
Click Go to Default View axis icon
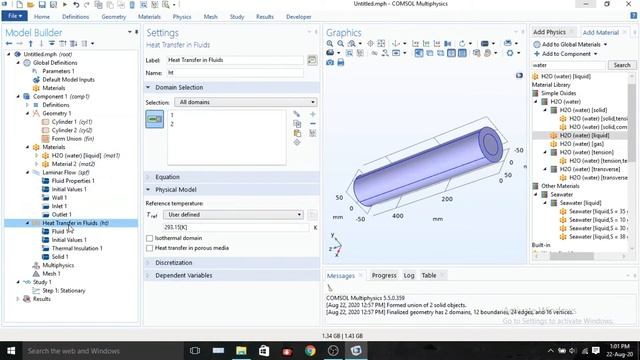[x=396, y=43]
